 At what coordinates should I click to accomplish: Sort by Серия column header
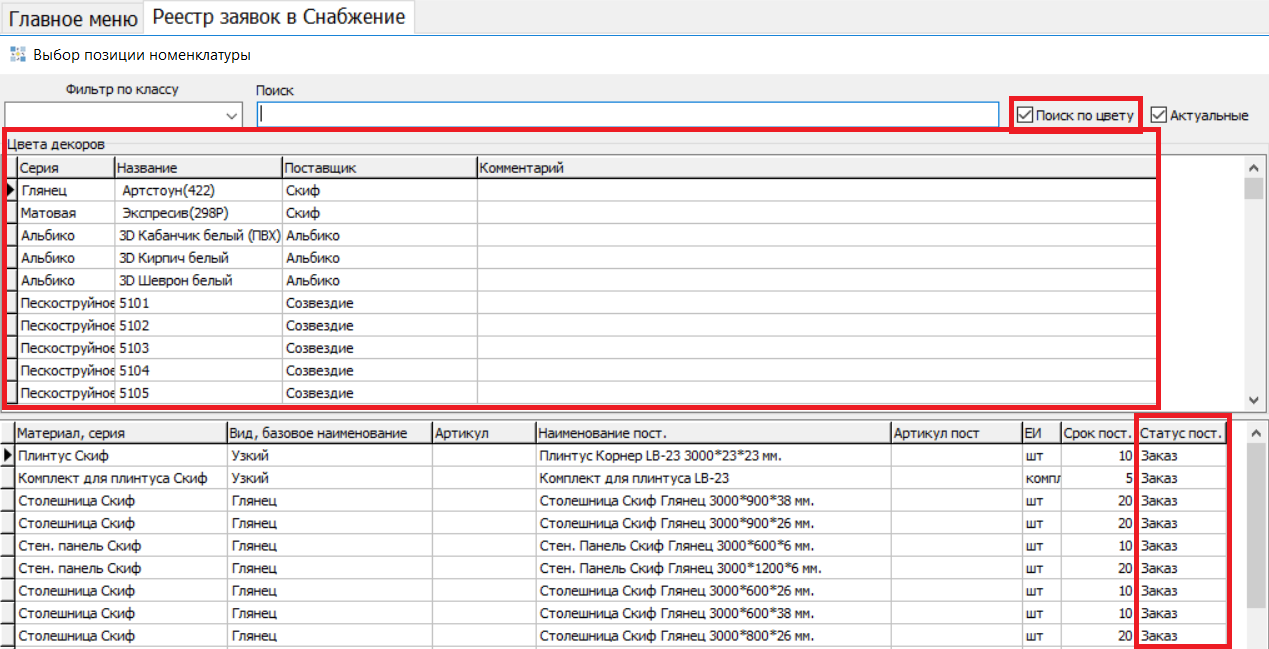pos(64,168)
